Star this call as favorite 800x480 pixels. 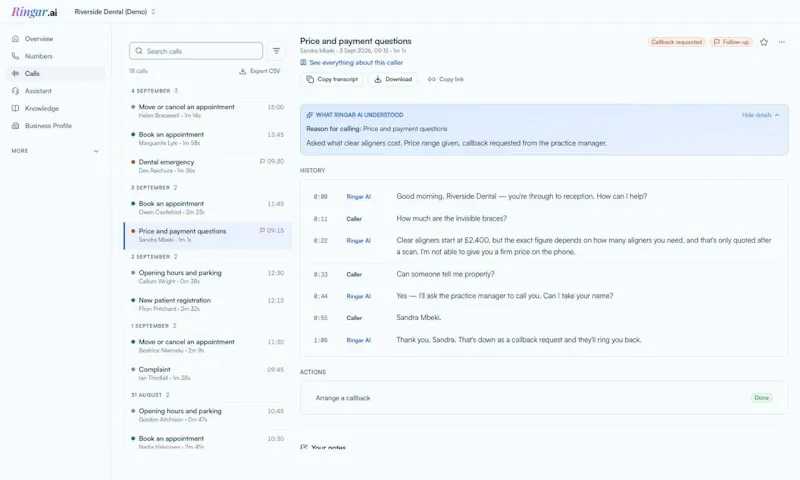[x=764, y=42]
